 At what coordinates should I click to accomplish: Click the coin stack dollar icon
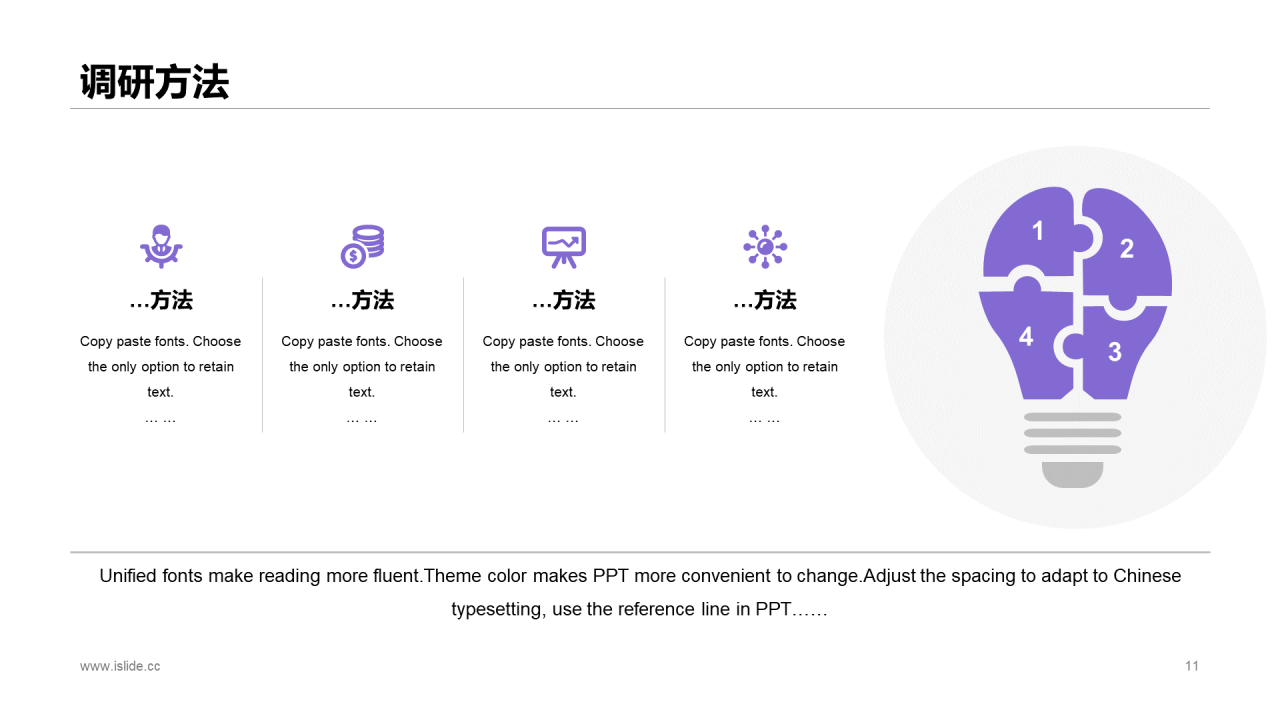(362, 246)
